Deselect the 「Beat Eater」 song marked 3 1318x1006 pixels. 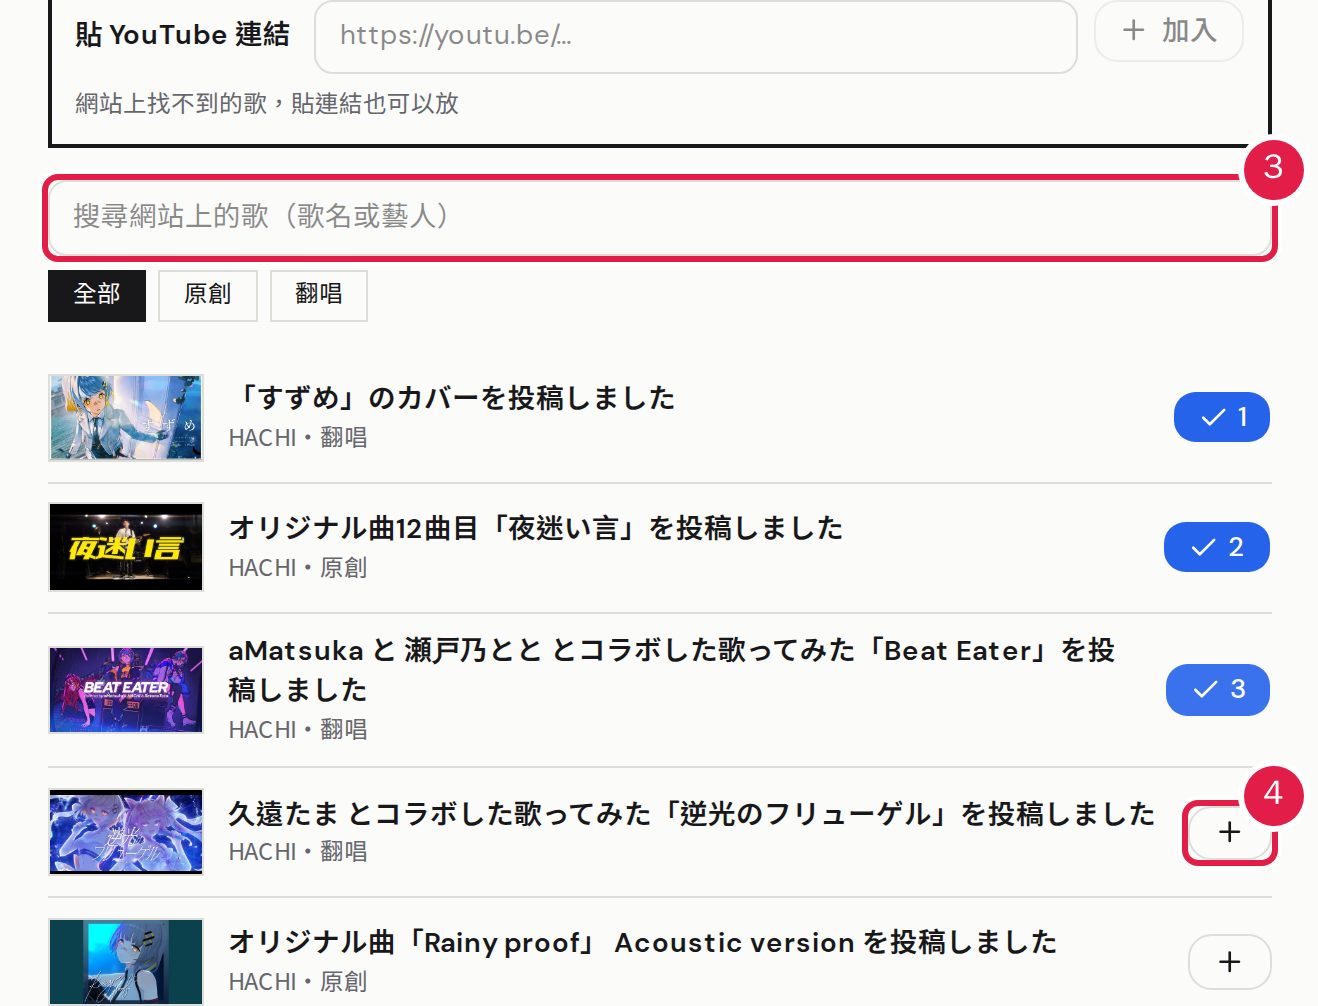[1218, 689]
